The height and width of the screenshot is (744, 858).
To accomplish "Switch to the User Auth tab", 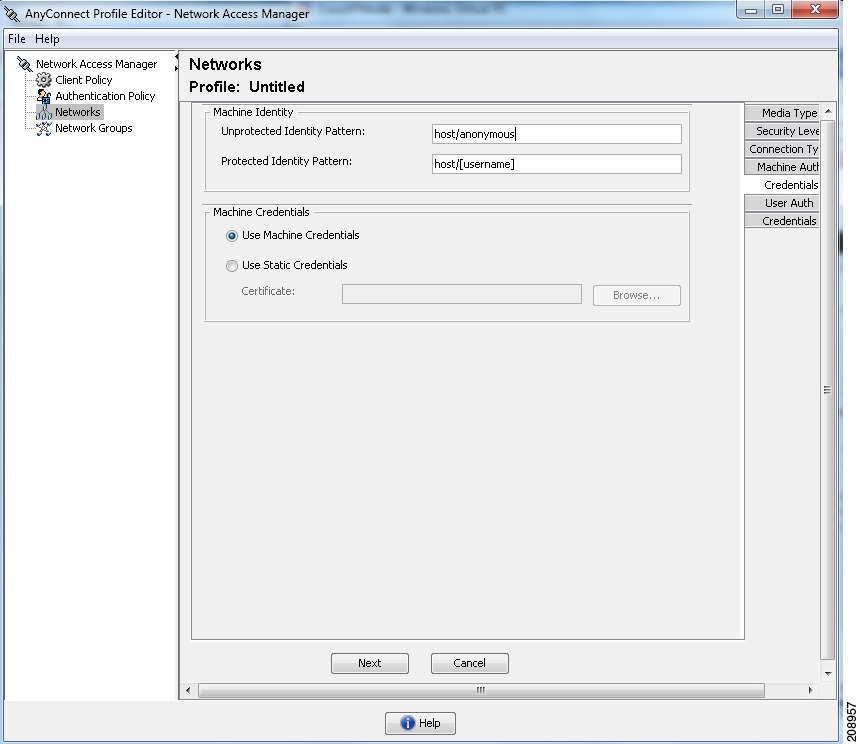I will [x=781, y=203].
